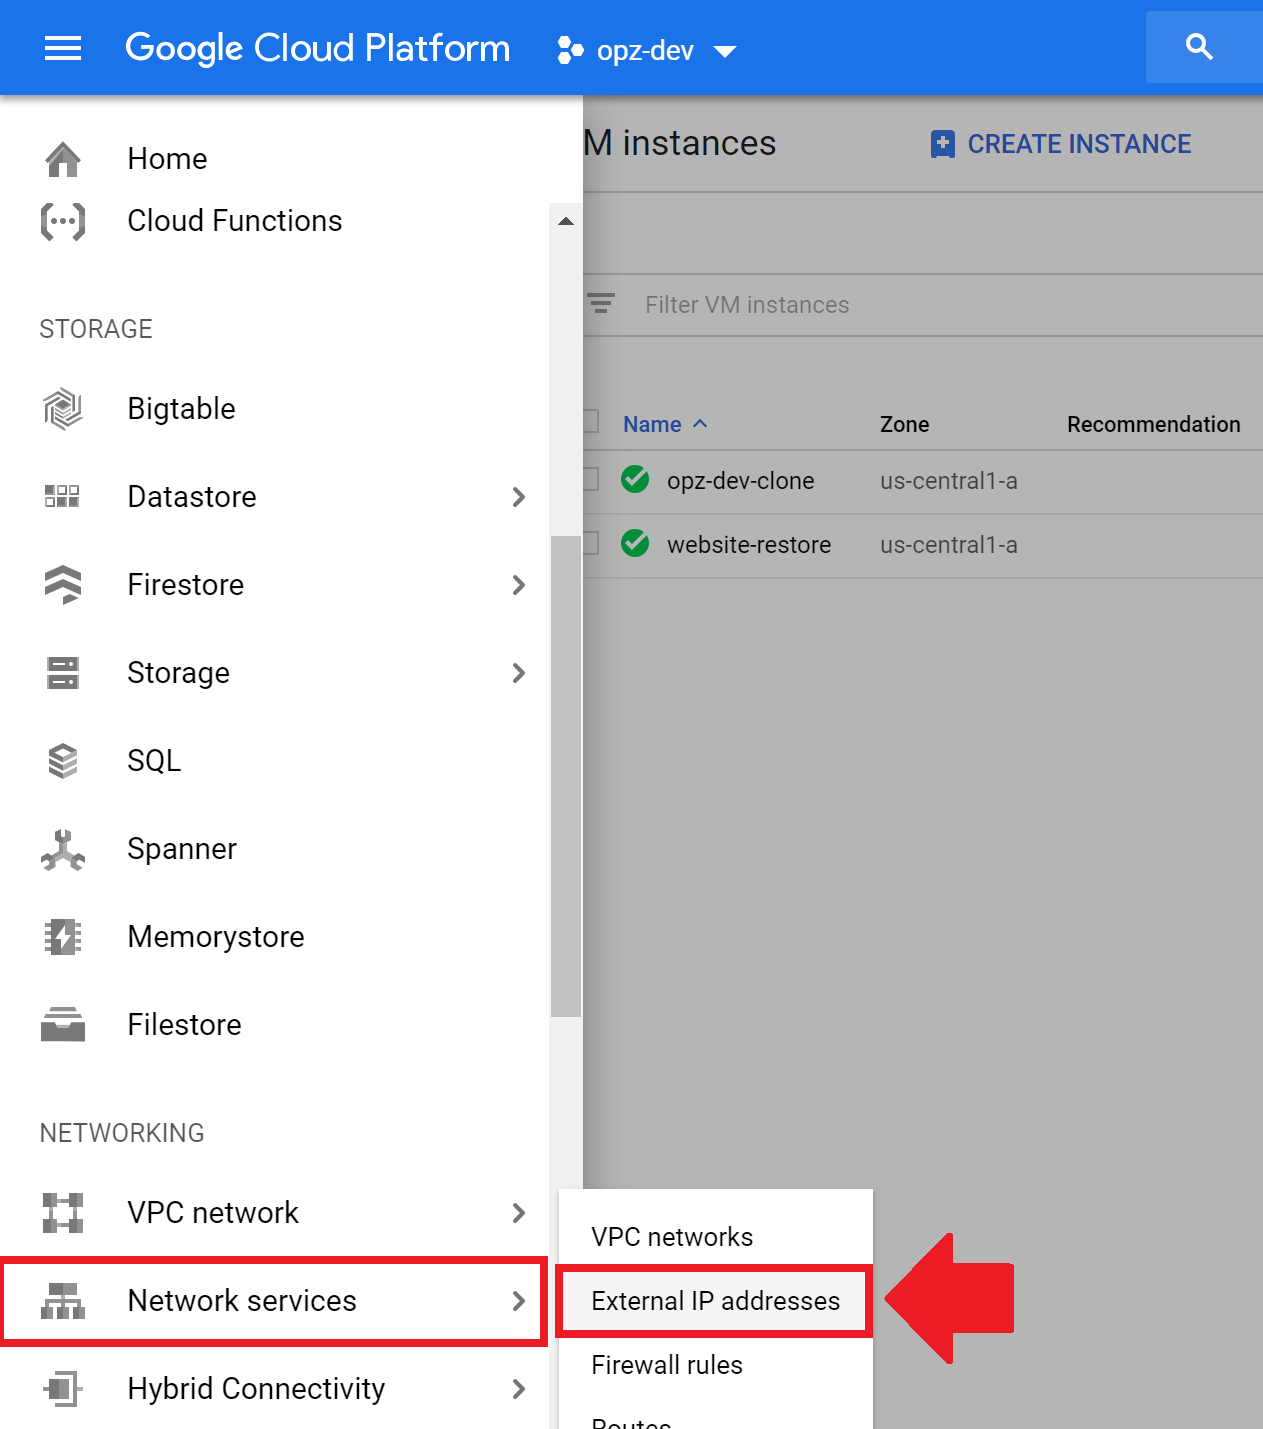Click the Bigtable icon
Viewport: 1263px width, 1429px height.
click(x=63, y=409)
